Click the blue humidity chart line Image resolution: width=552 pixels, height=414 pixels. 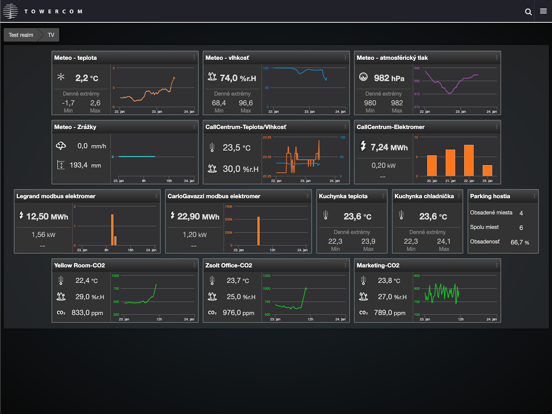pyautogui.click(x=300, y=73)
